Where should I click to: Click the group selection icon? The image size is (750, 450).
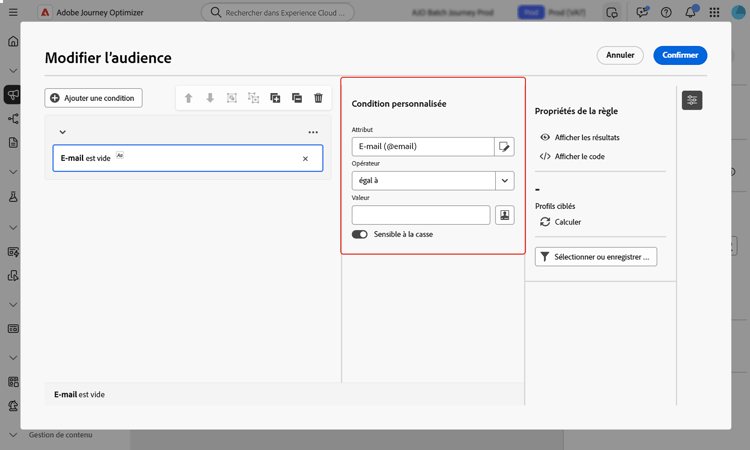click(x=232, y=98)
